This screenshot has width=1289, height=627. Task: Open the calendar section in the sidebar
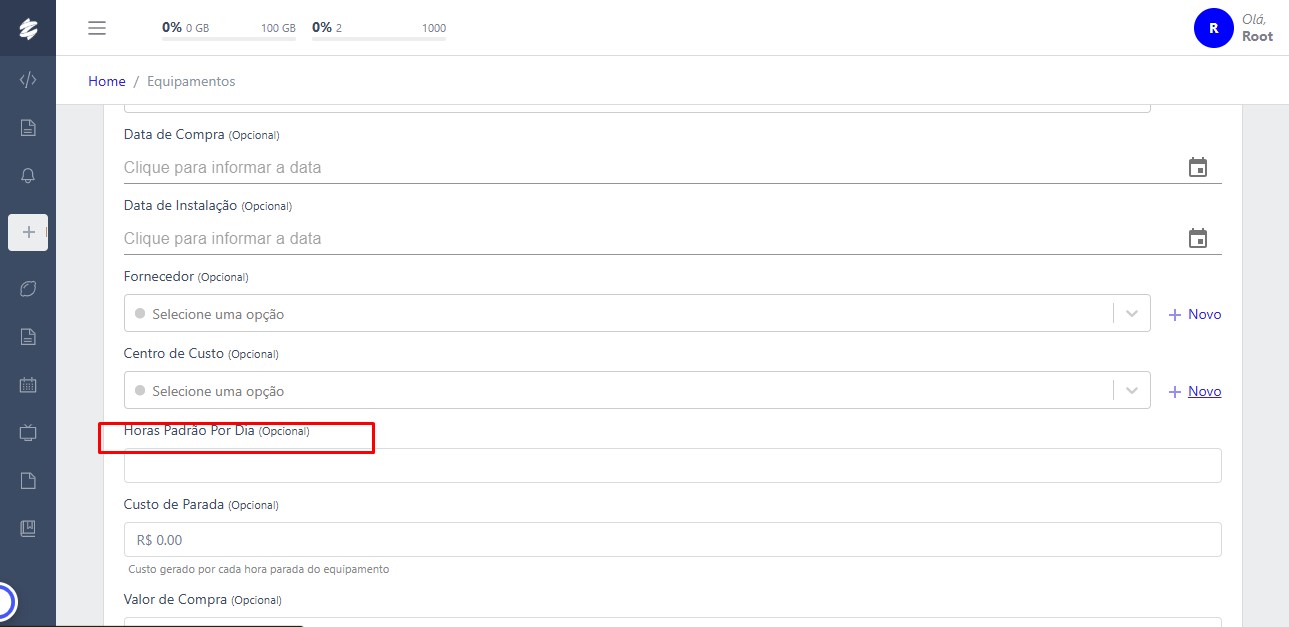click(x=28, y=384)
